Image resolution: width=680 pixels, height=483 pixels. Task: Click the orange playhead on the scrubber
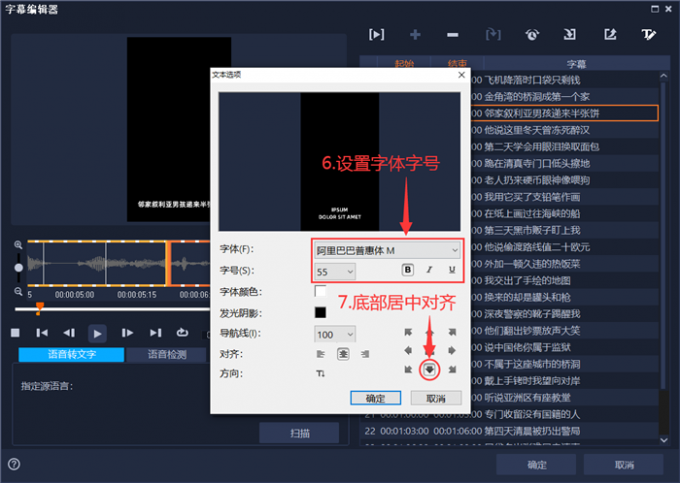[39, 308]
